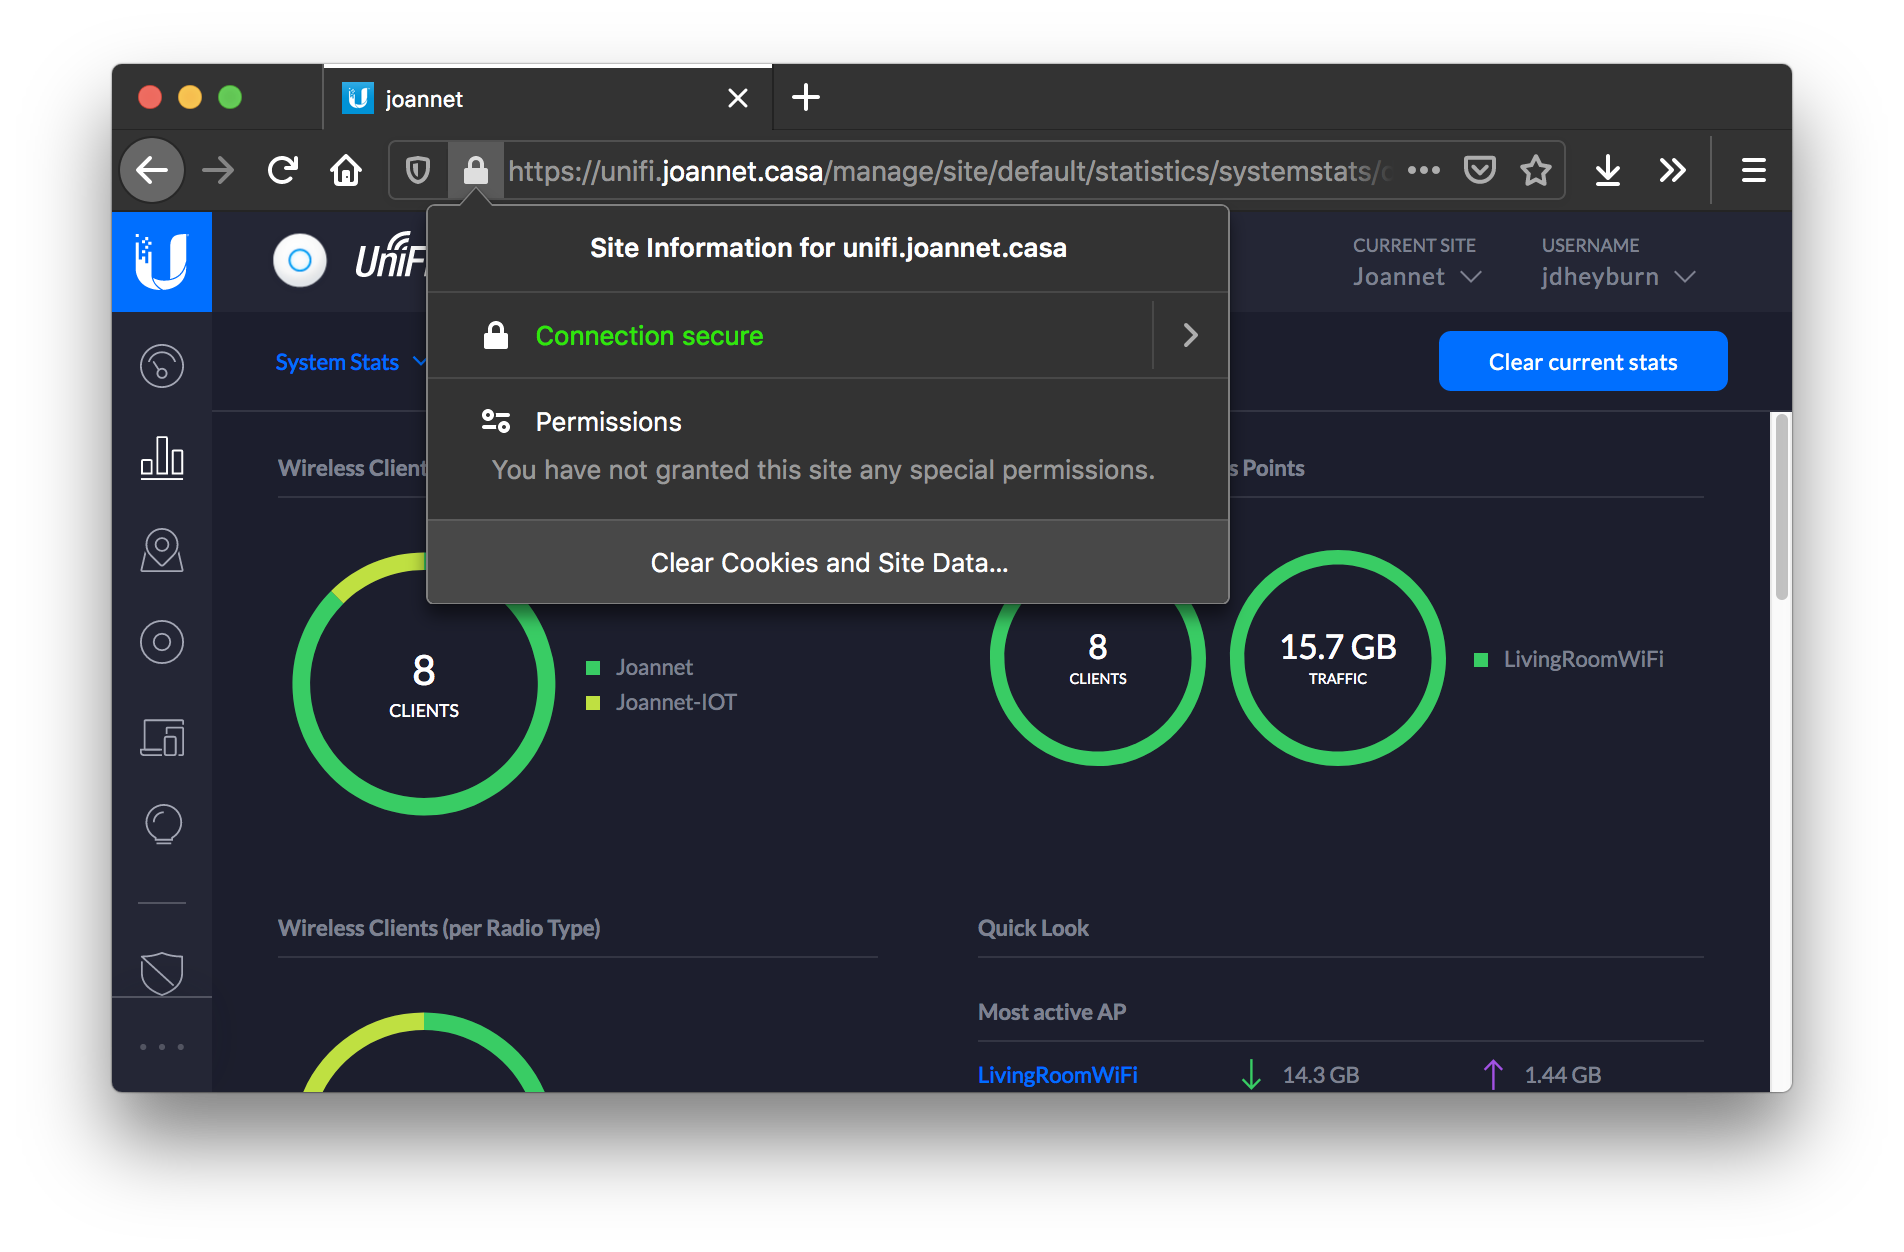1904x1252 pixels.
Task: Select the joannet browser tab
Action: pos(548,98)
